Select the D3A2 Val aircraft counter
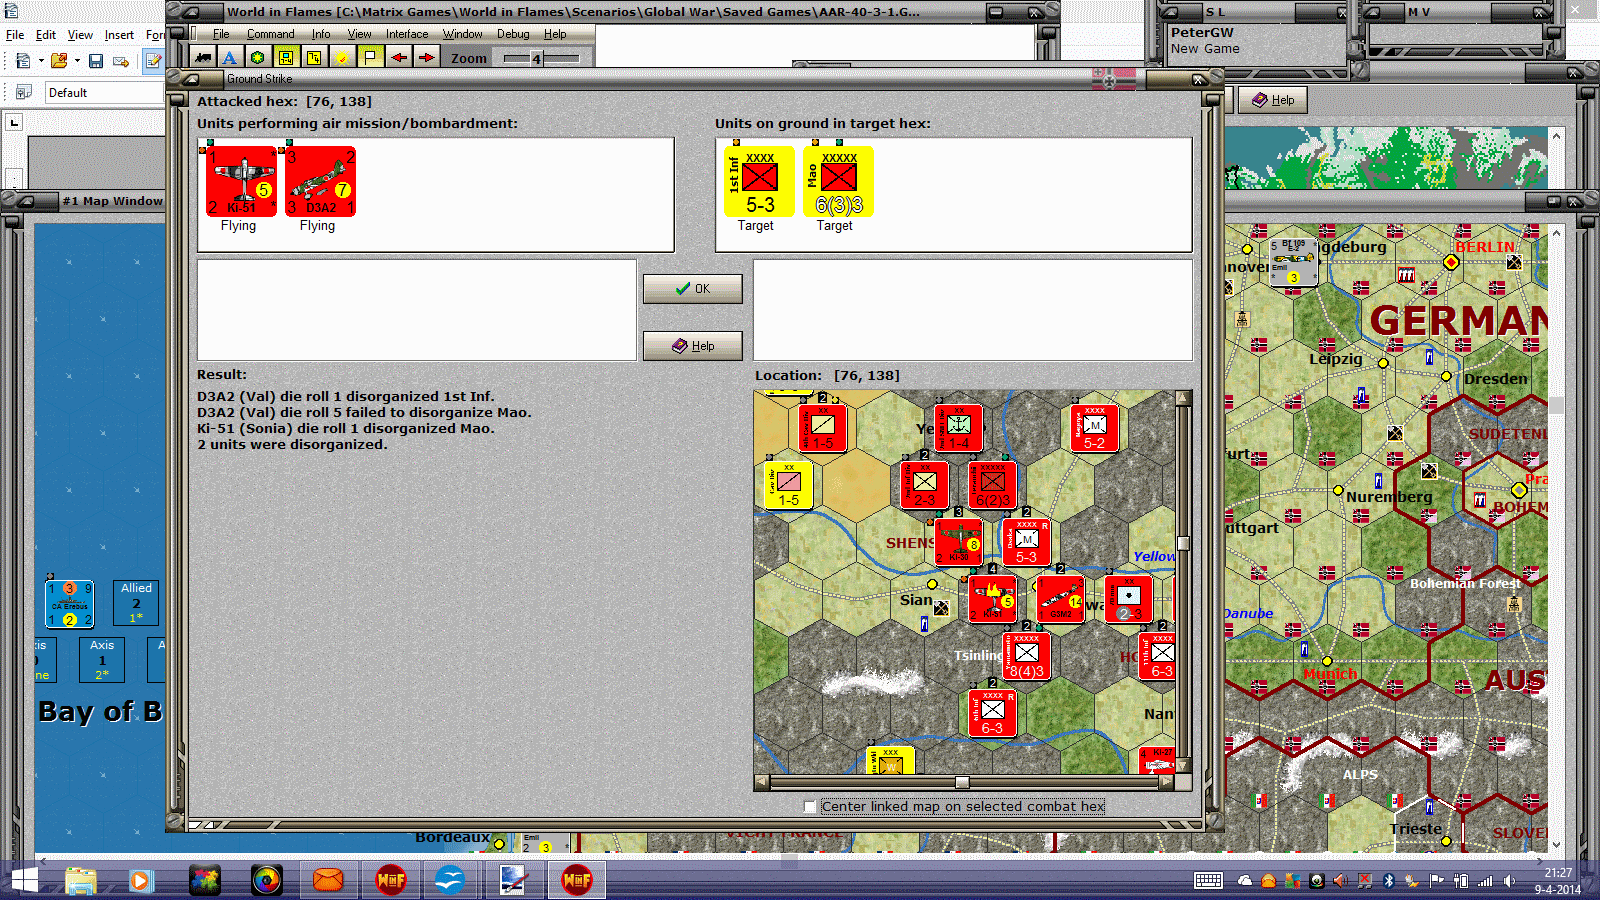The image size is (1600, 900). (320, 181)
